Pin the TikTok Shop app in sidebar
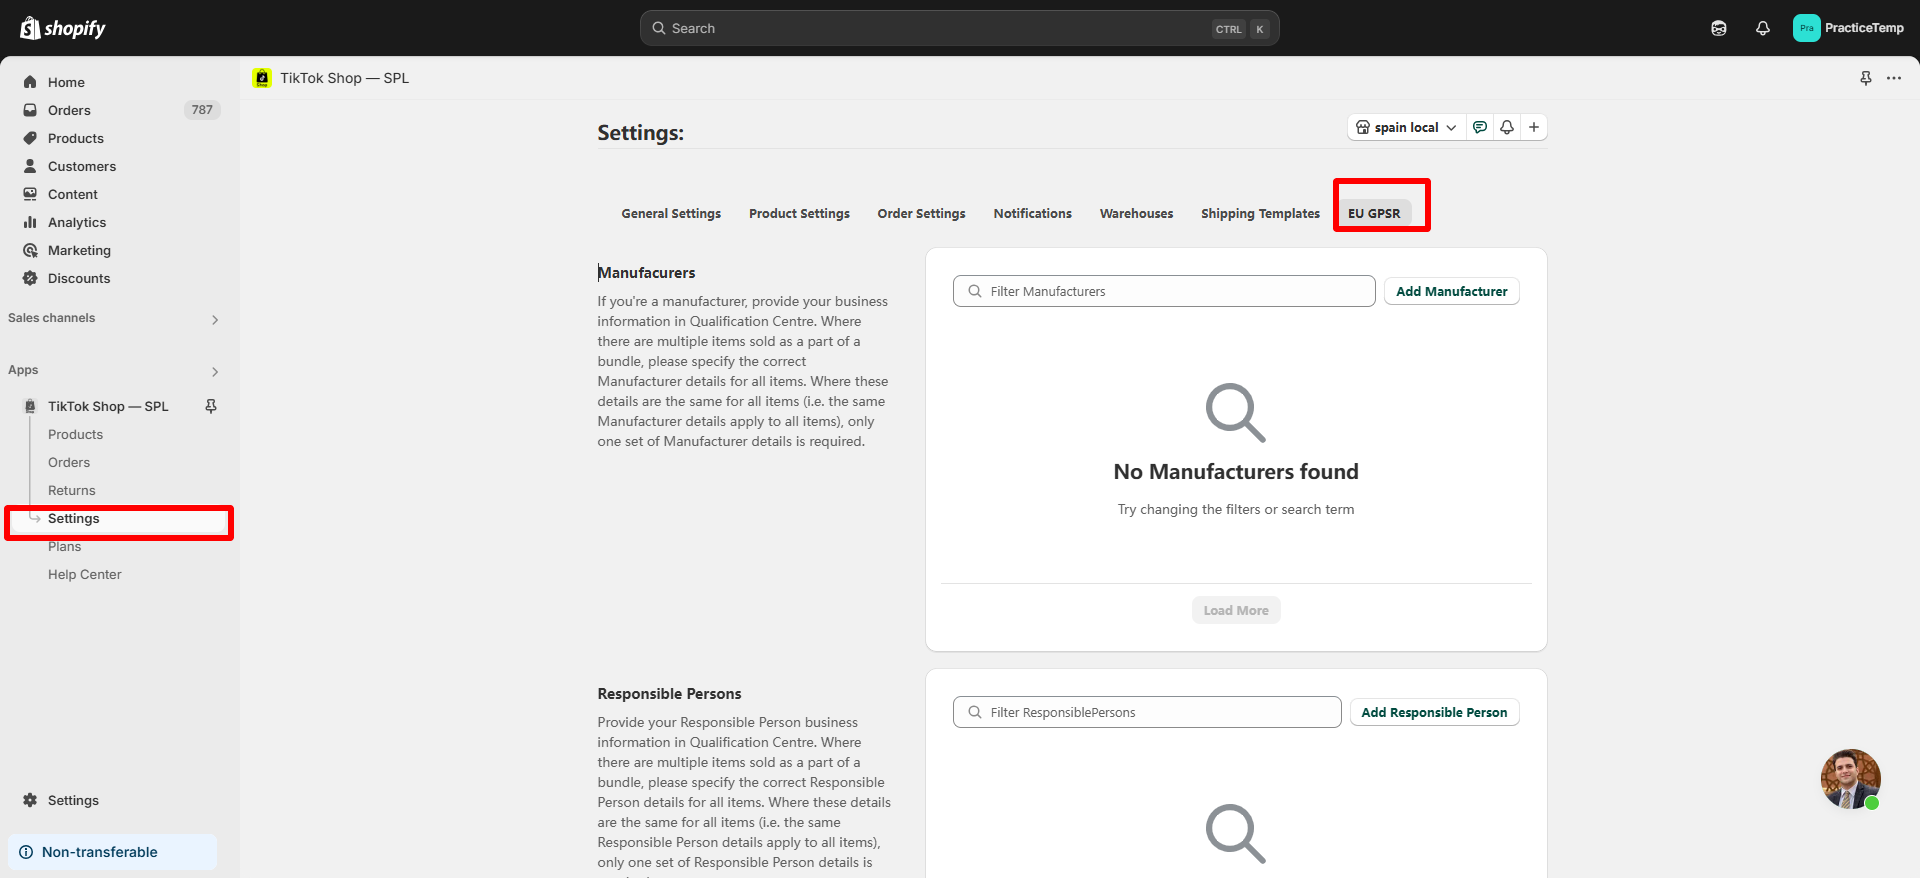 [211, 406]
